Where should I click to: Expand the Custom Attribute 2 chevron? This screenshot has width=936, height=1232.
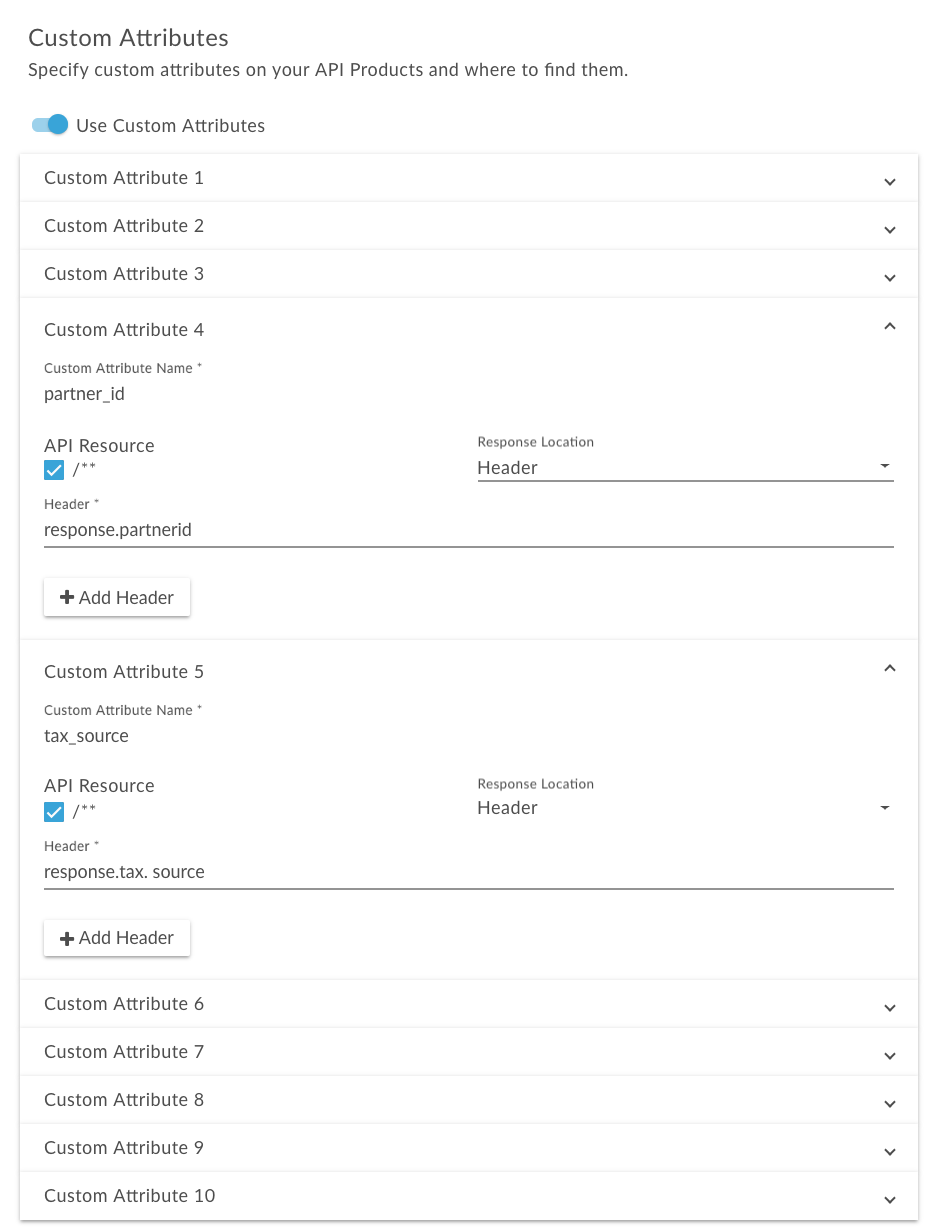(889, 230)
